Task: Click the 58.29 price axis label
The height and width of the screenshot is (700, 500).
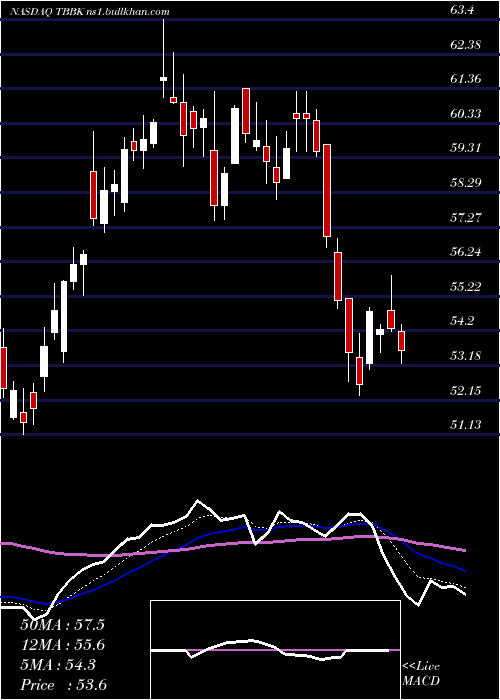Action: 466,183
